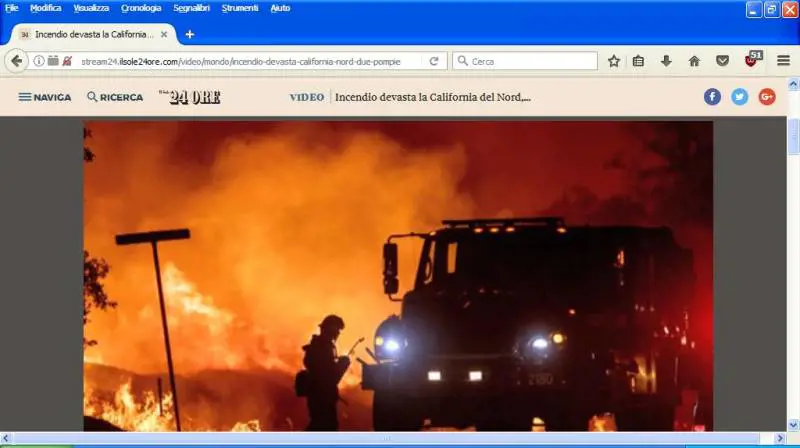The image size is (800, 448).
Task: Open a new tab with plus button
Action: tap(190, 34)
